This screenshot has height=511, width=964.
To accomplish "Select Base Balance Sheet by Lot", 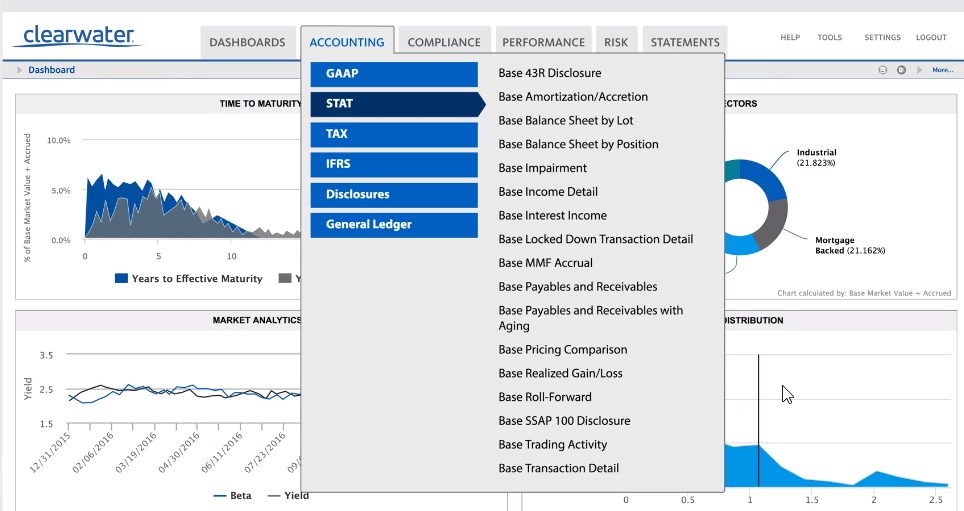I will click(x=566, y=121).
